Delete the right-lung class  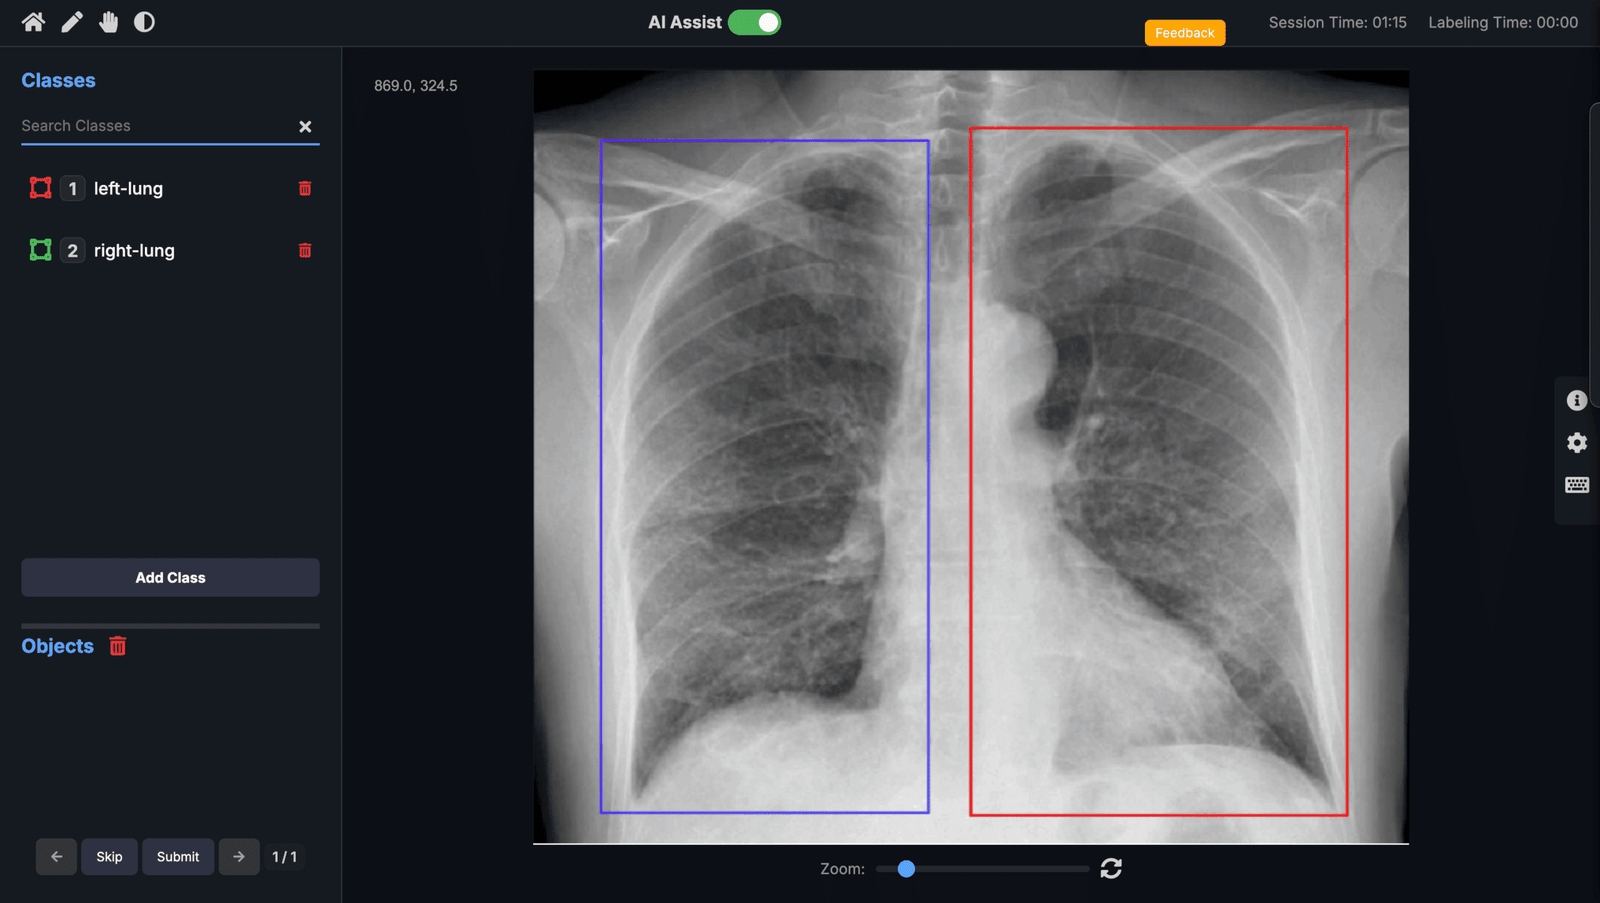click(x=305, y=250)
